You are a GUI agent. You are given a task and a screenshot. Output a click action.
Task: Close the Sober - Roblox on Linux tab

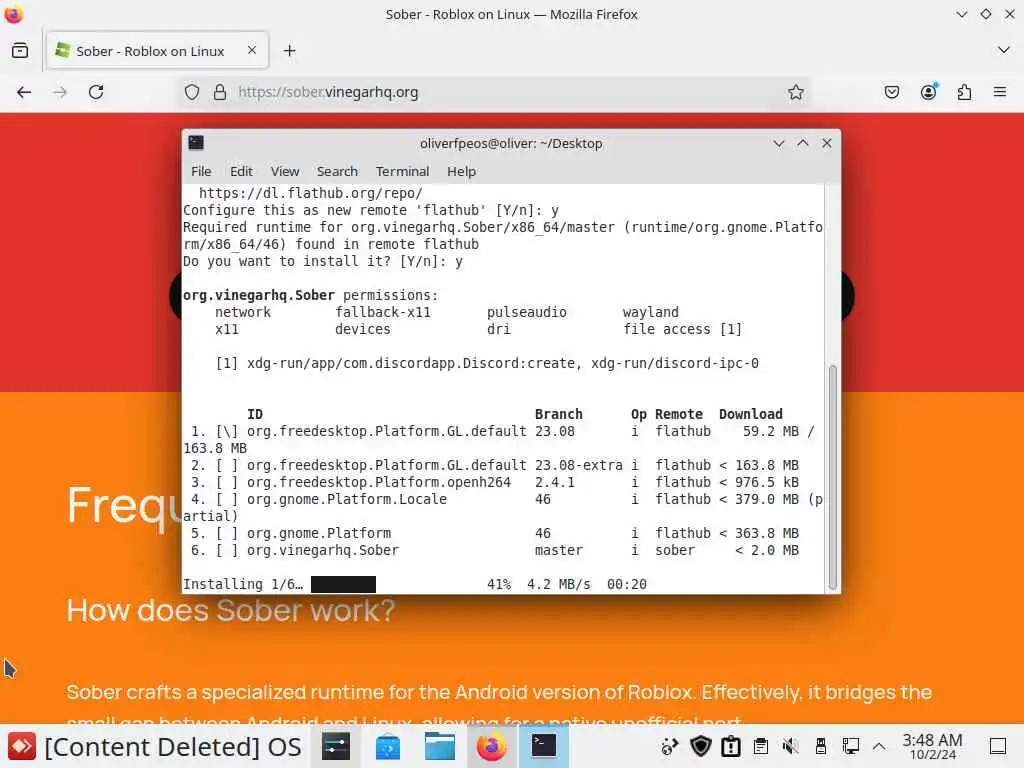click(252, 50)
